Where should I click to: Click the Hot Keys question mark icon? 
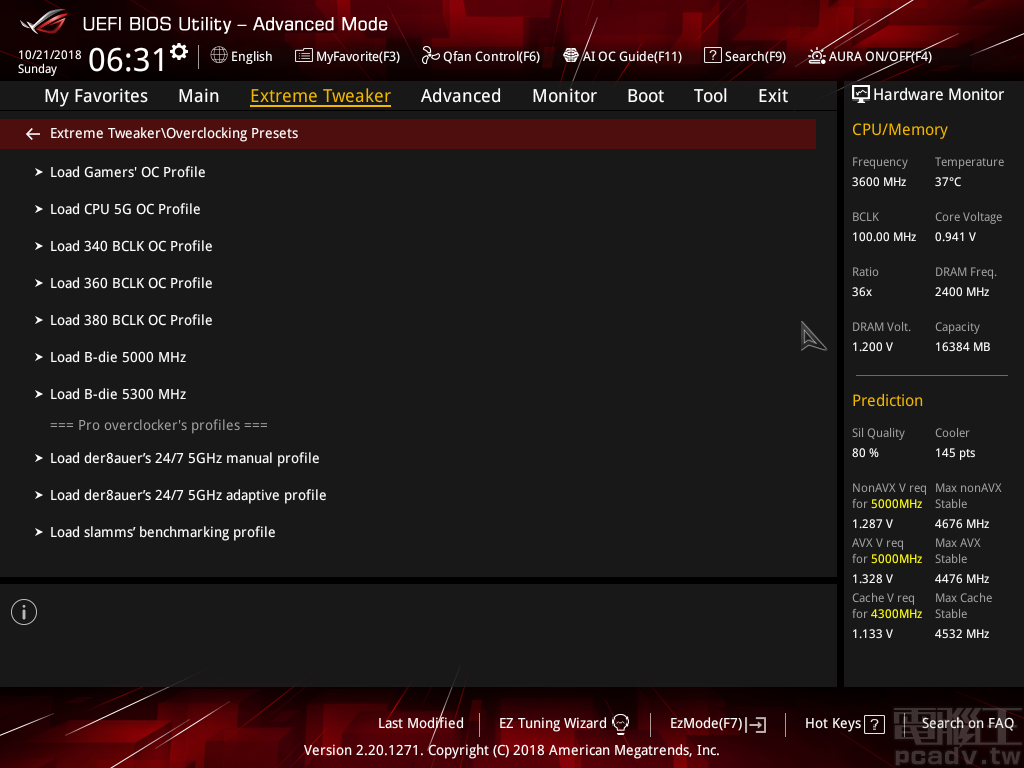pyautogui.click(x=874, y=724)
